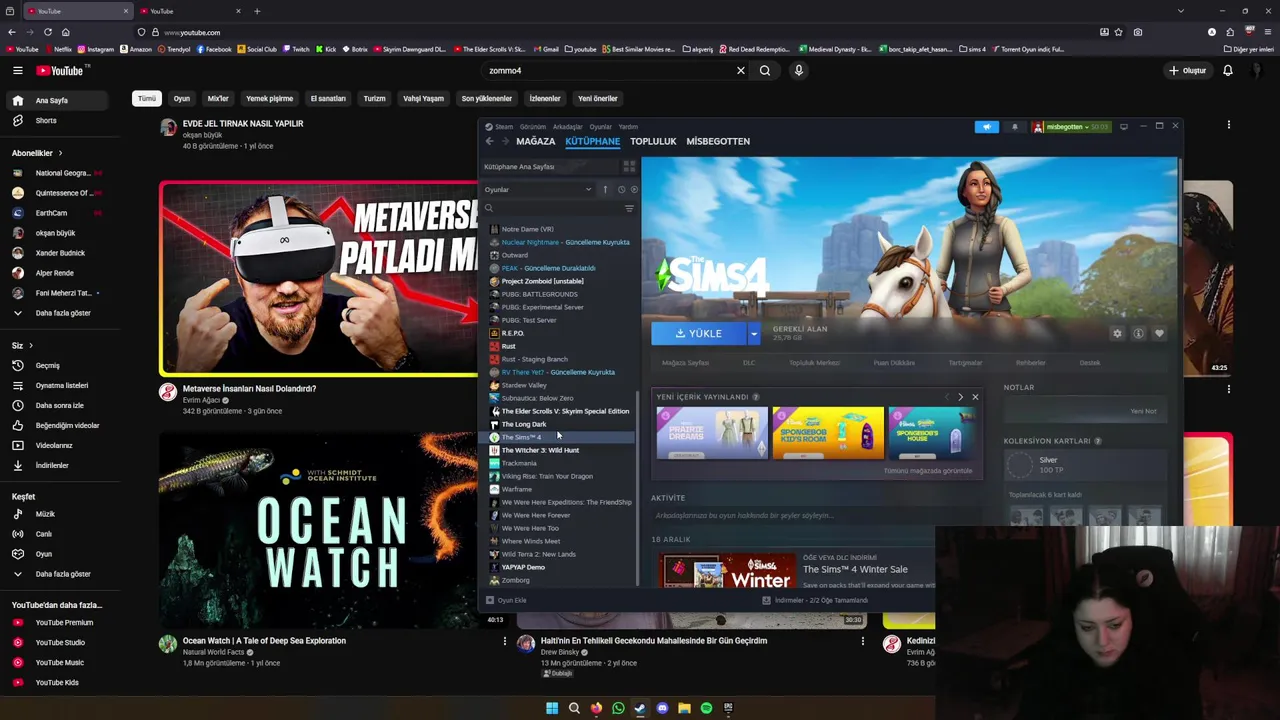Select Stardew Valley in Steam library

524,385
